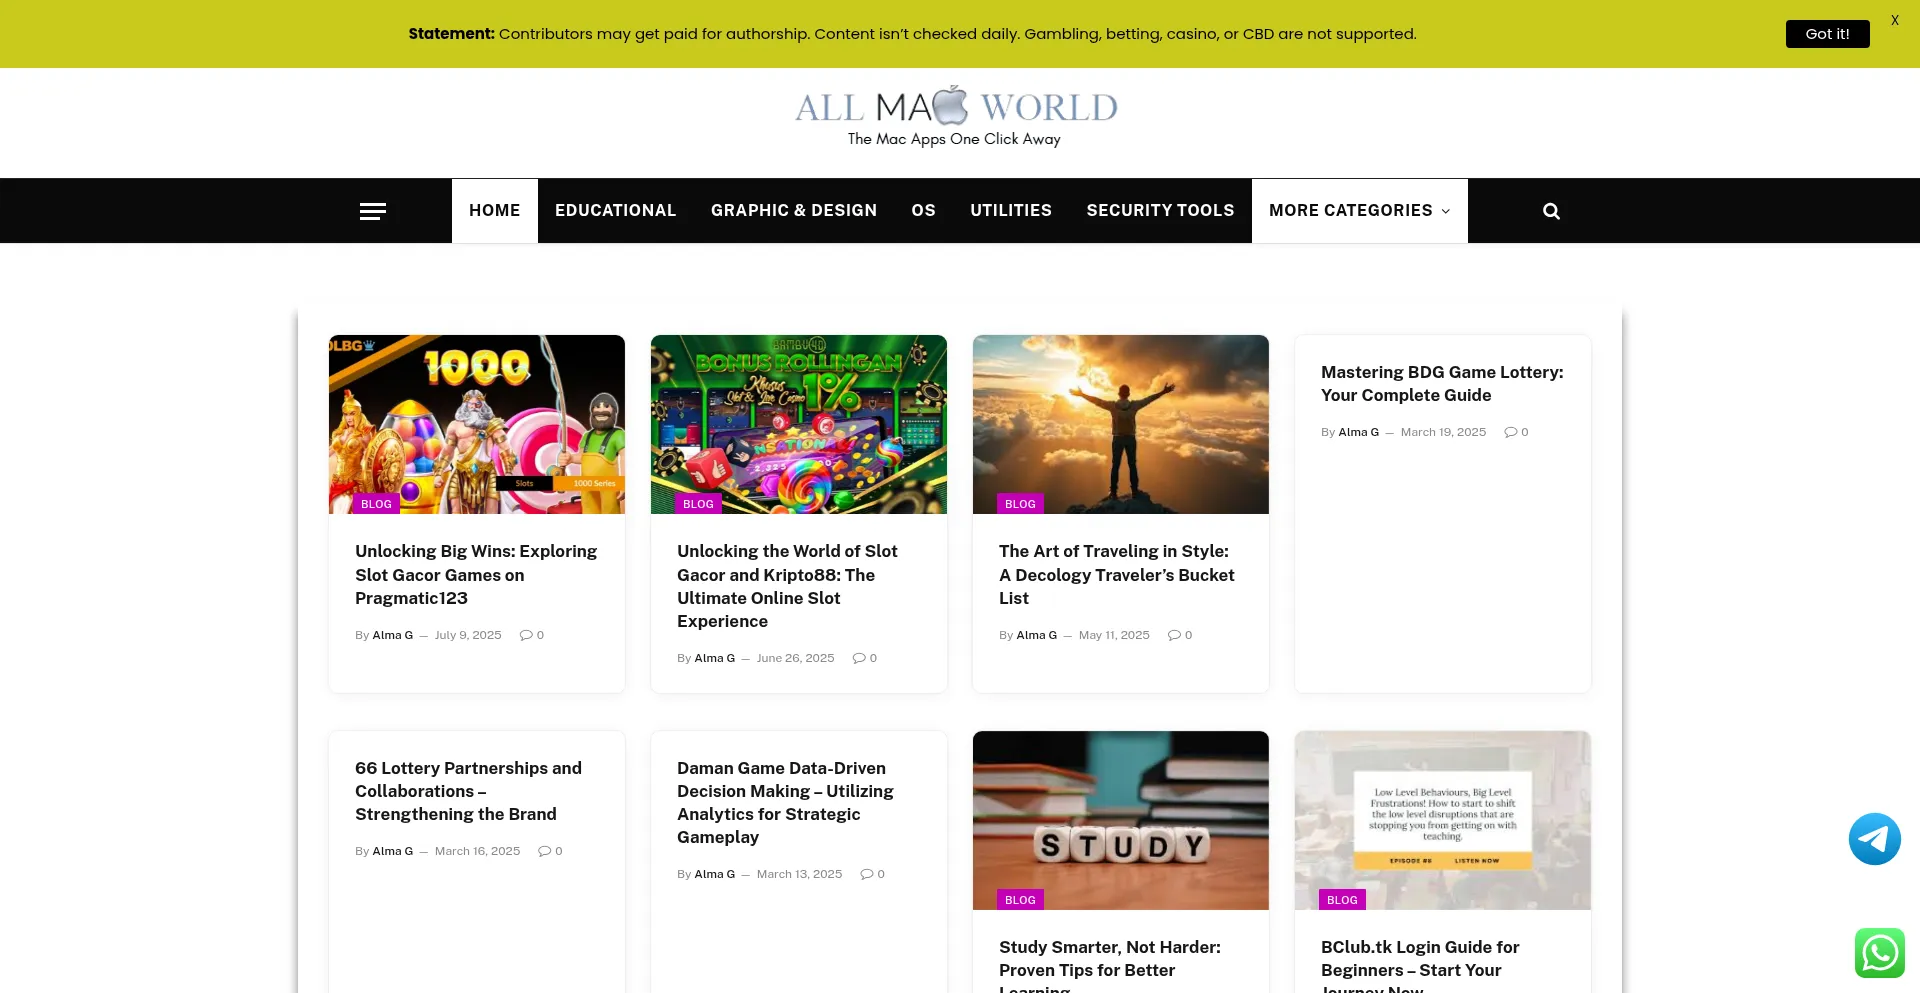Click the Low Level Behaviours thumbnail
The image size is (1920, 993).
coord(1443,820)
